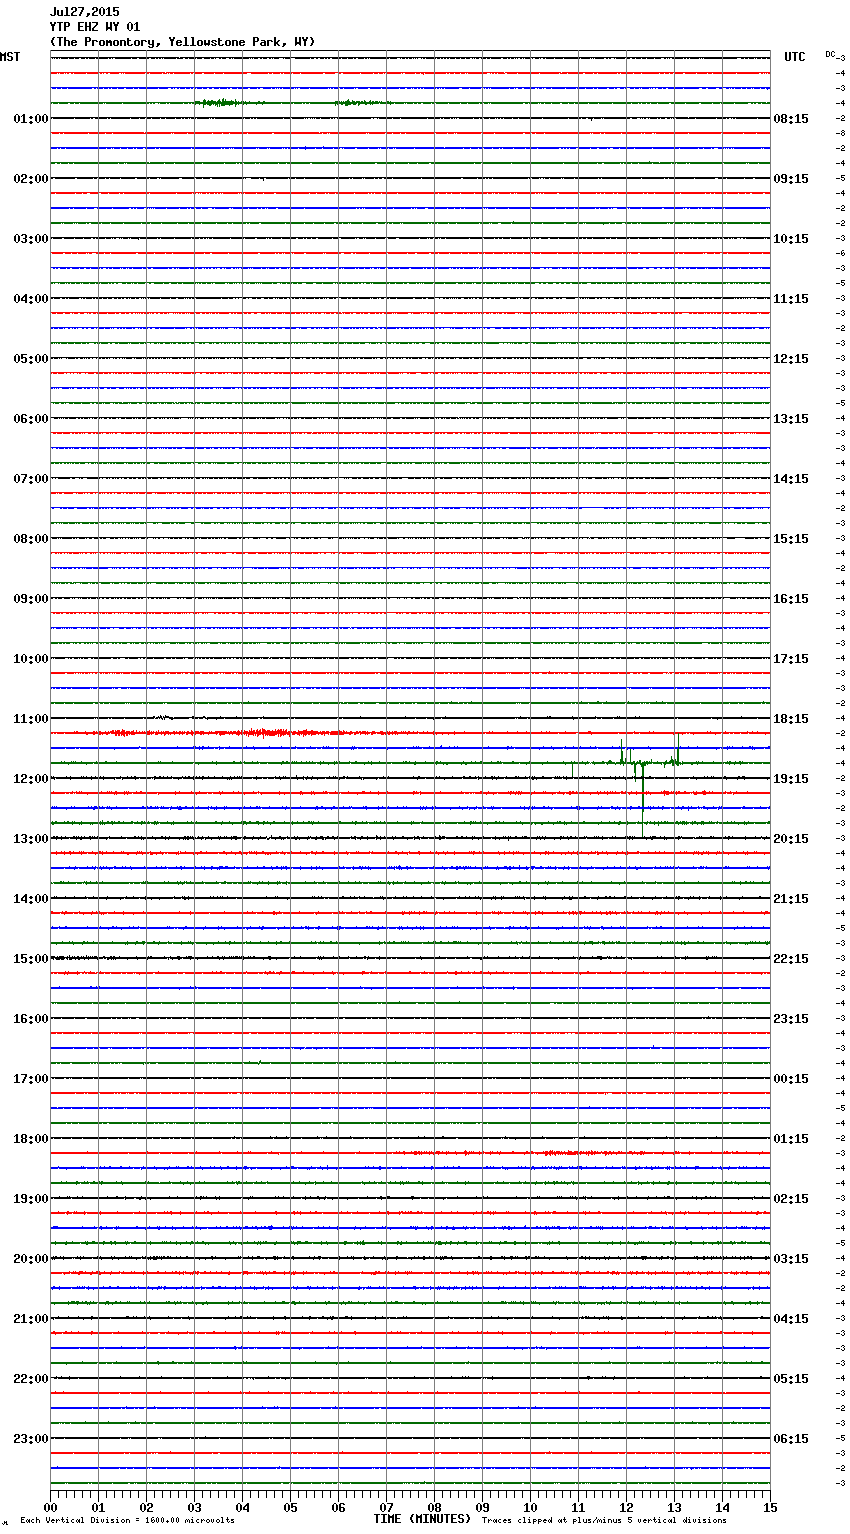
Task: Click the 10:15 UTC time label
Action: [x=791, y=239]
